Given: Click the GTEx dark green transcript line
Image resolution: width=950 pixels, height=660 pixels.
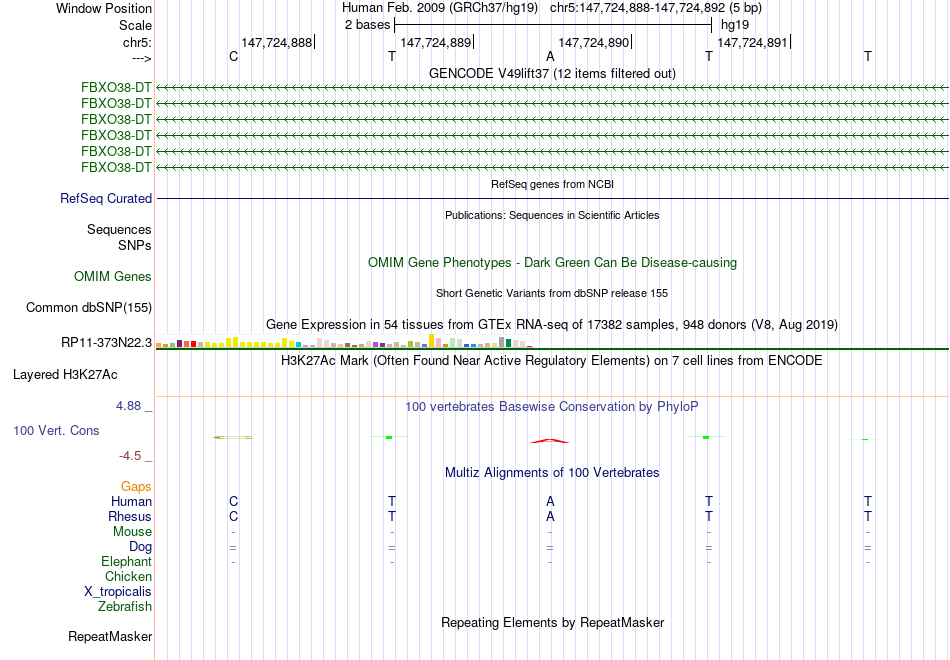Looking at the screenshot, I should point(553,349).
